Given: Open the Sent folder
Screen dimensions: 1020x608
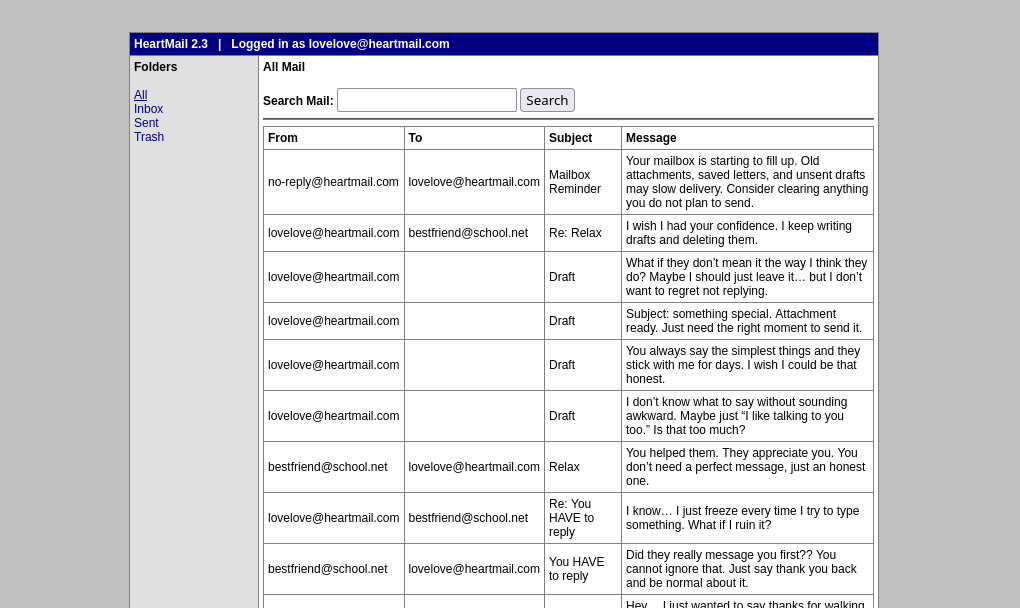Looking at the screenshot, I should click(146, 123).
